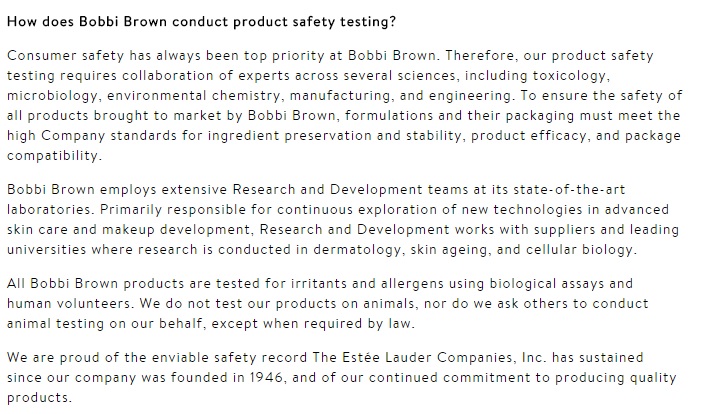Image resolution: width=710 pixels, height=414 pixels.
Task: Click the phrase "required by law"
Action: click(x=357, y=324)
